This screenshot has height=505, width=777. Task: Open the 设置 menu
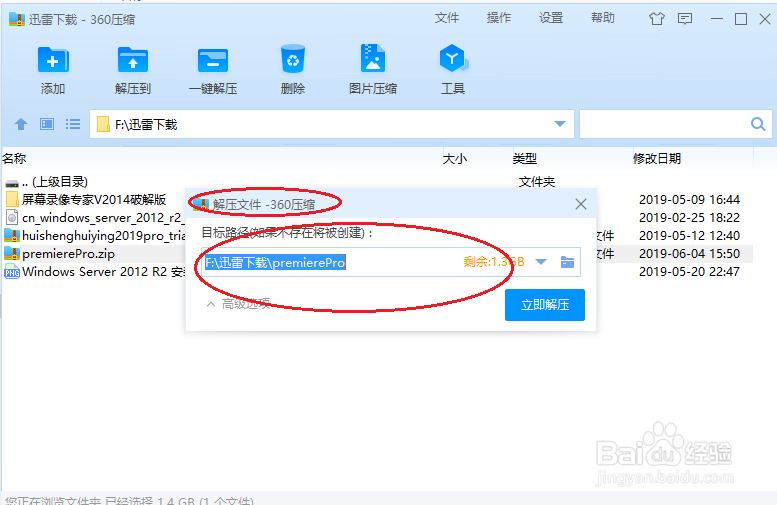(x=551, y=18)
